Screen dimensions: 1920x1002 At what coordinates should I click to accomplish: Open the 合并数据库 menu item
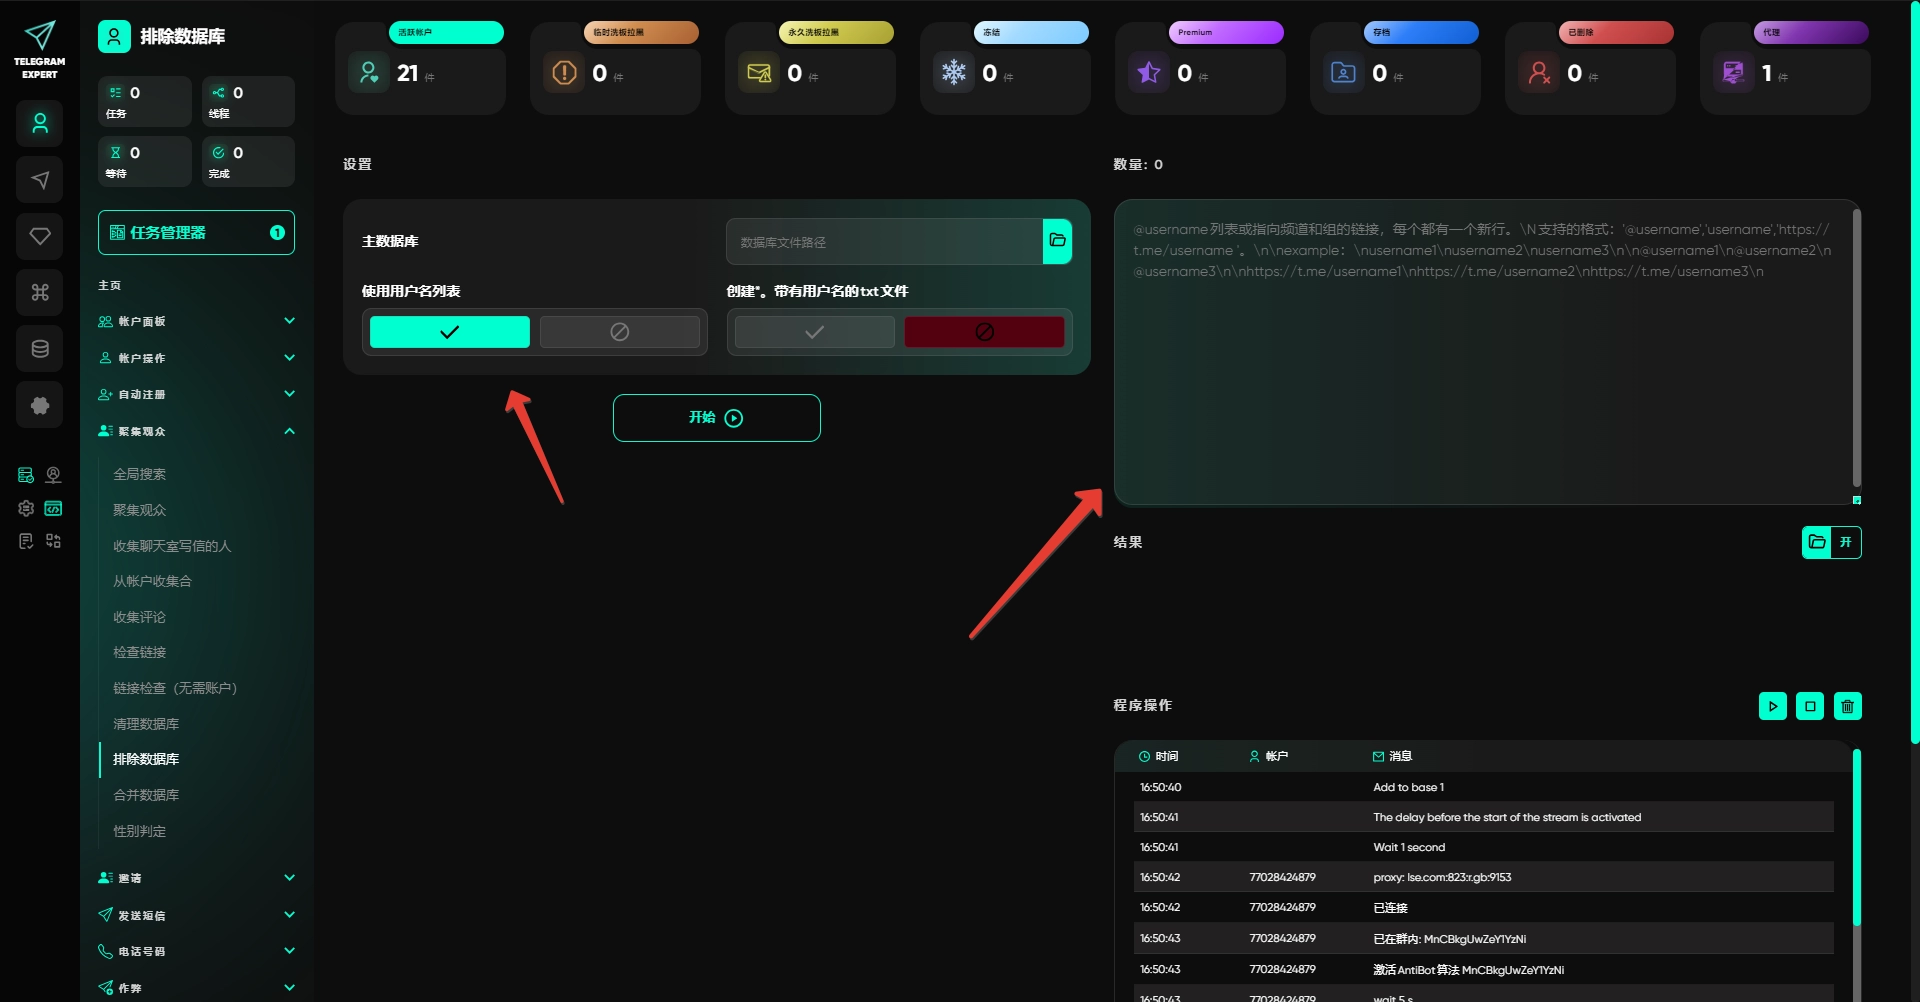(x=146, y=795)
